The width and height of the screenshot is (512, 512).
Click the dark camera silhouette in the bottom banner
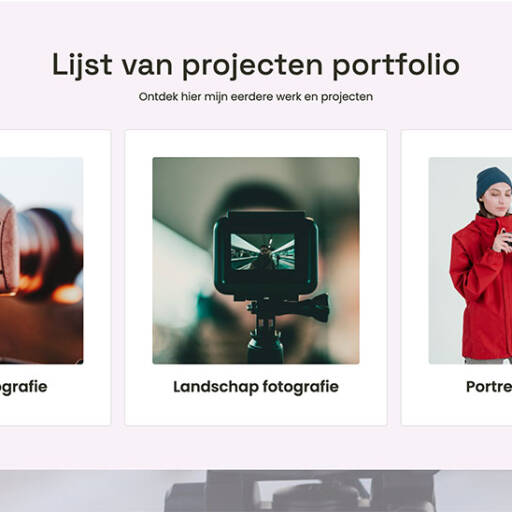(302, 491)
